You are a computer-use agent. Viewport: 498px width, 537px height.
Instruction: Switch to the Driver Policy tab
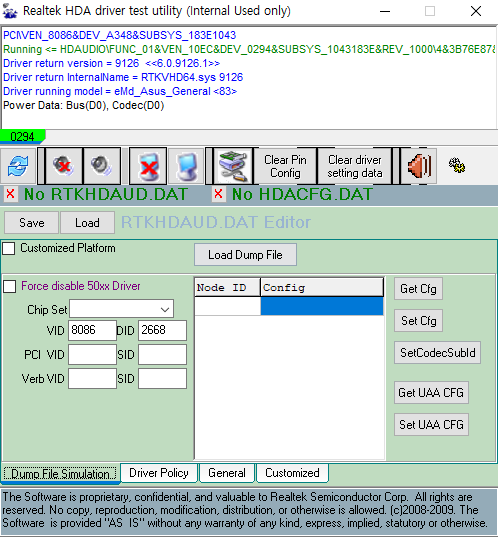(x=159, y=473)
